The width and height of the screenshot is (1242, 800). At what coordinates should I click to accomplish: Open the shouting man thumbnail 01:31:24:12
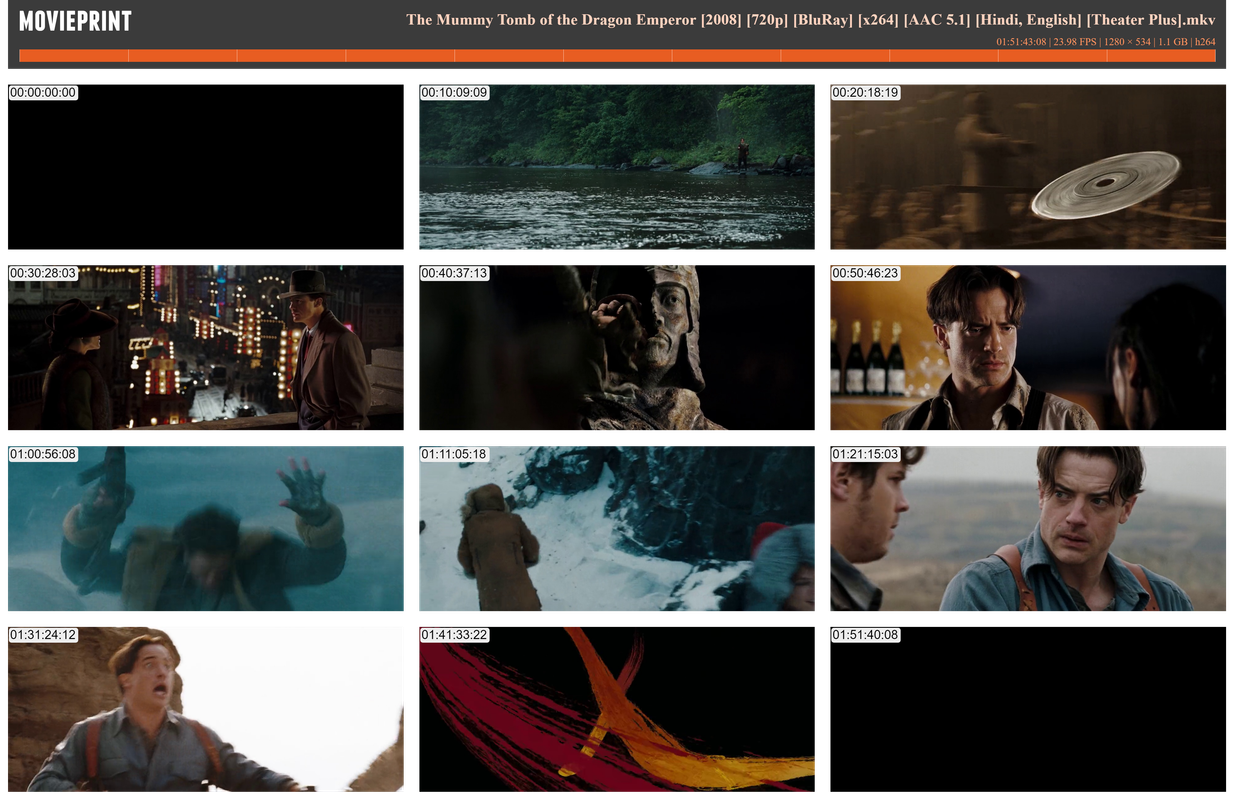point(206,710)
